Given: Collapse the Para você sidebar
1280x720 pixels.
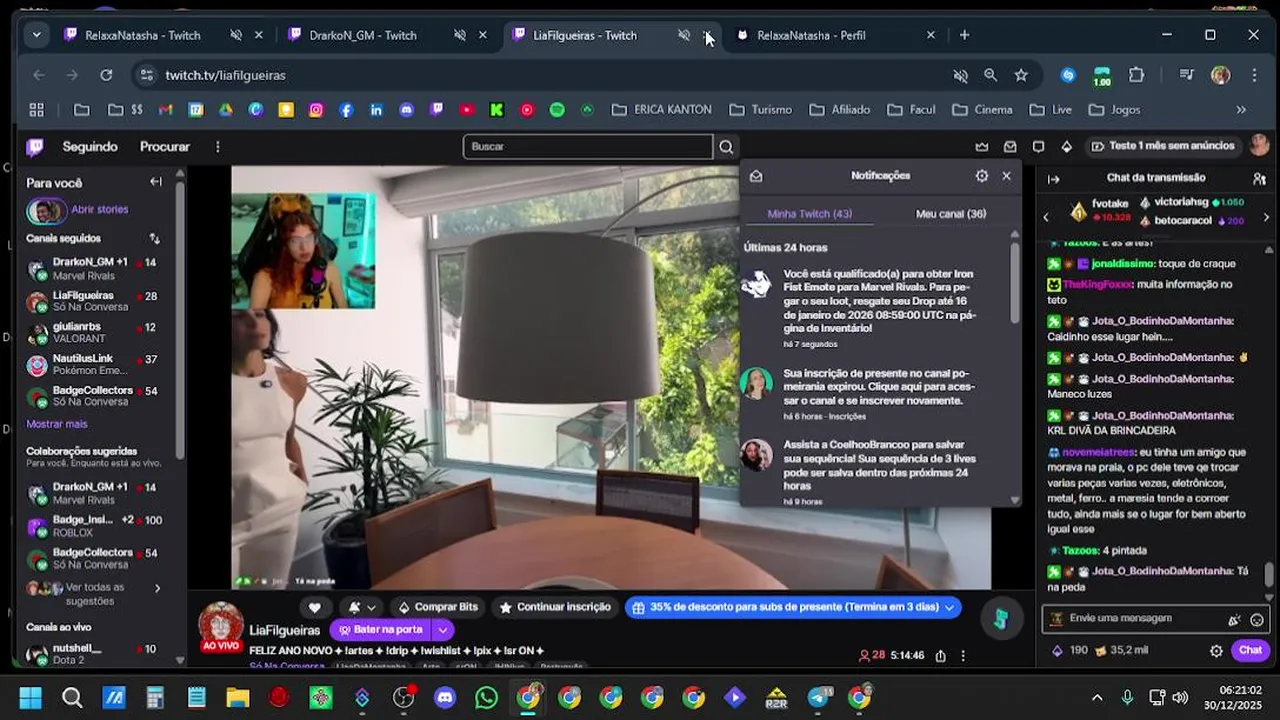Looking at the screenshot, I should tap(156, 182).
